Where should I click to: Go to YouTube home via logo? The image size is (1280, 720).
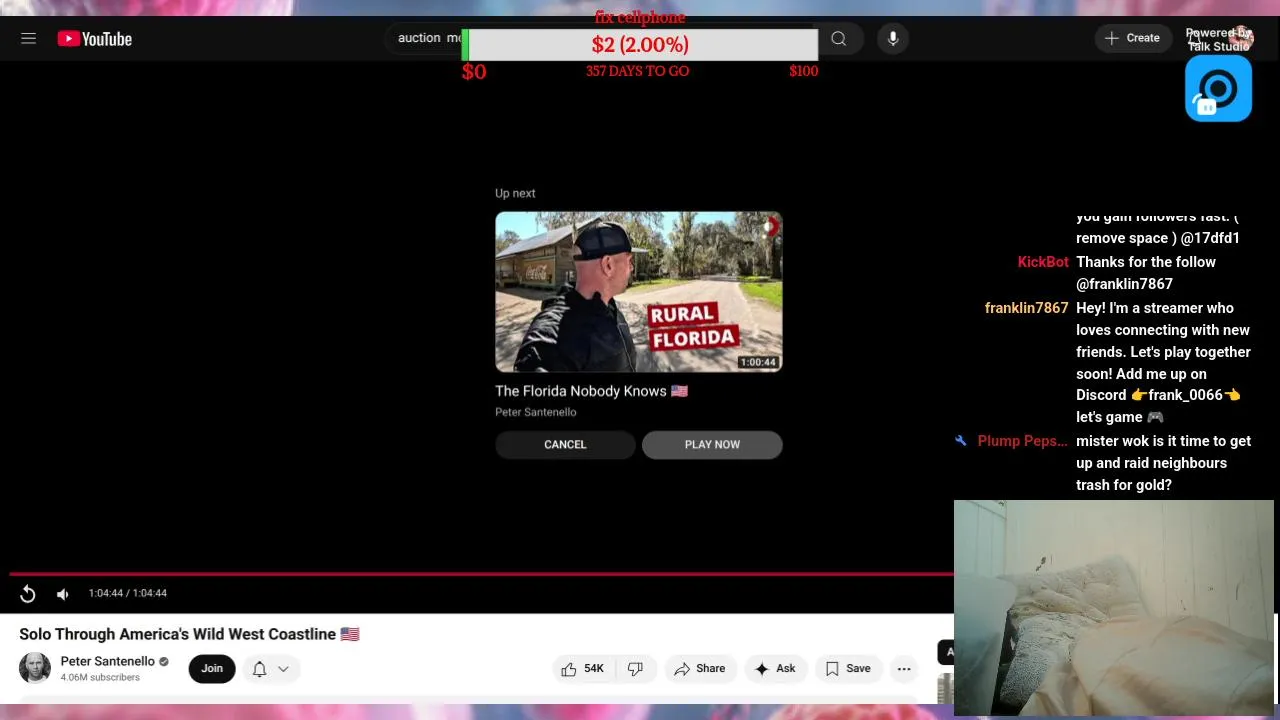point(95,39)
